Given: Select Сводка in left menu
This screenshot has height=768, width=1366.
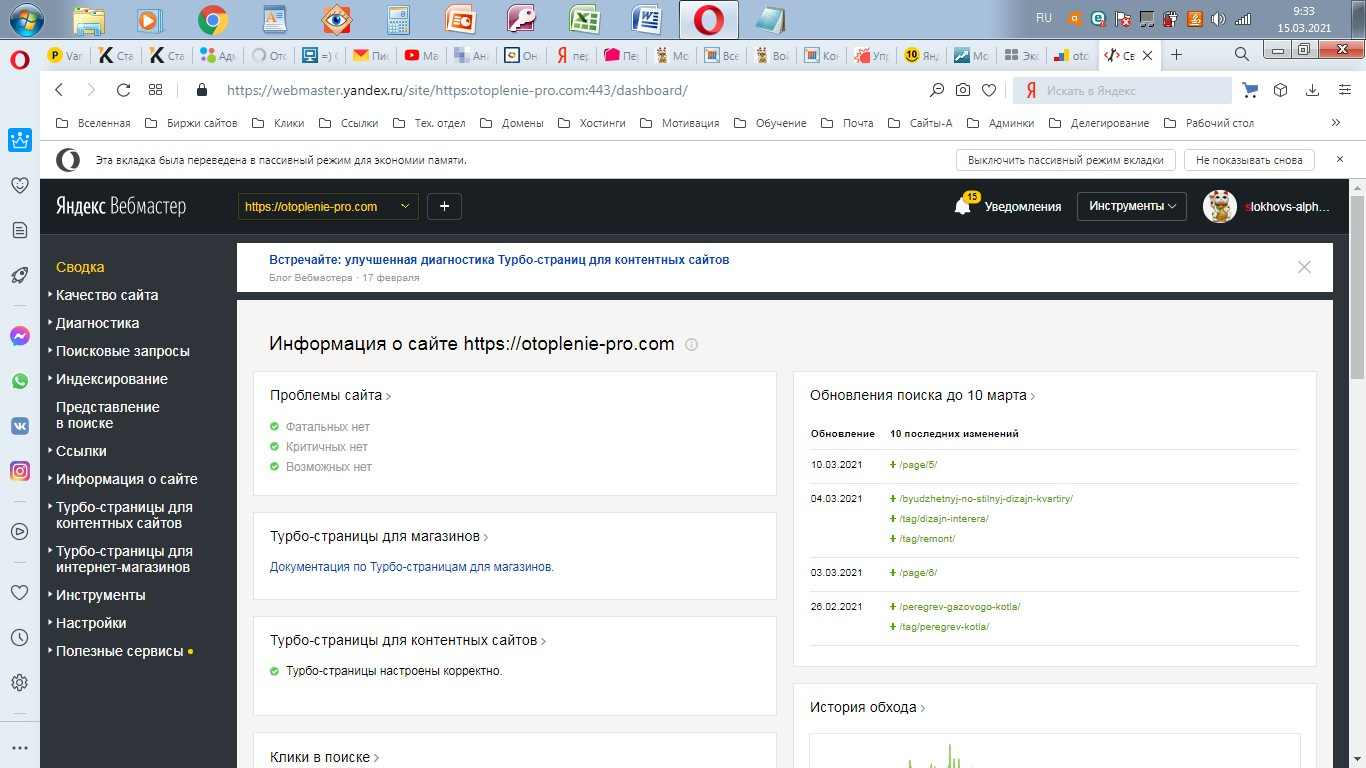Looking at the screenshot, I should 80,267.
